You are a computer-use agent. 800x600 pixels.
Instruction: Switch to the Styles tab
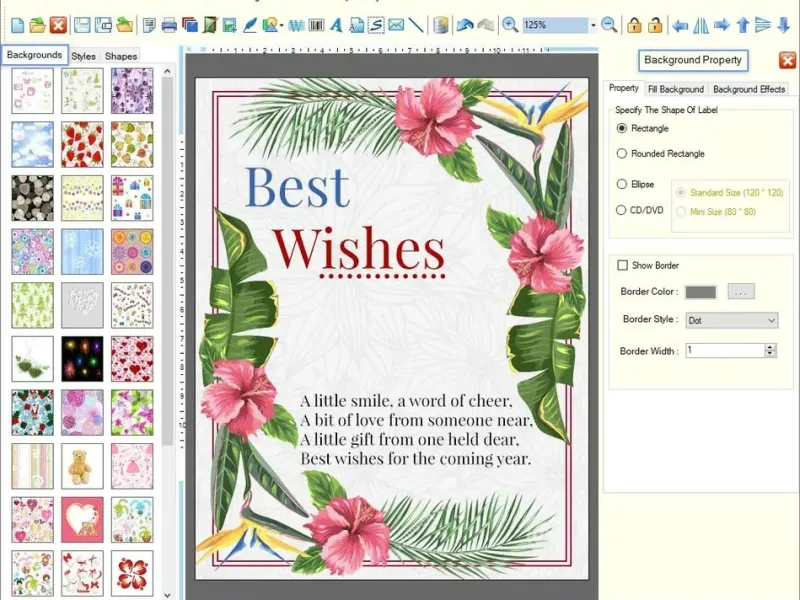tap(83, 56)
